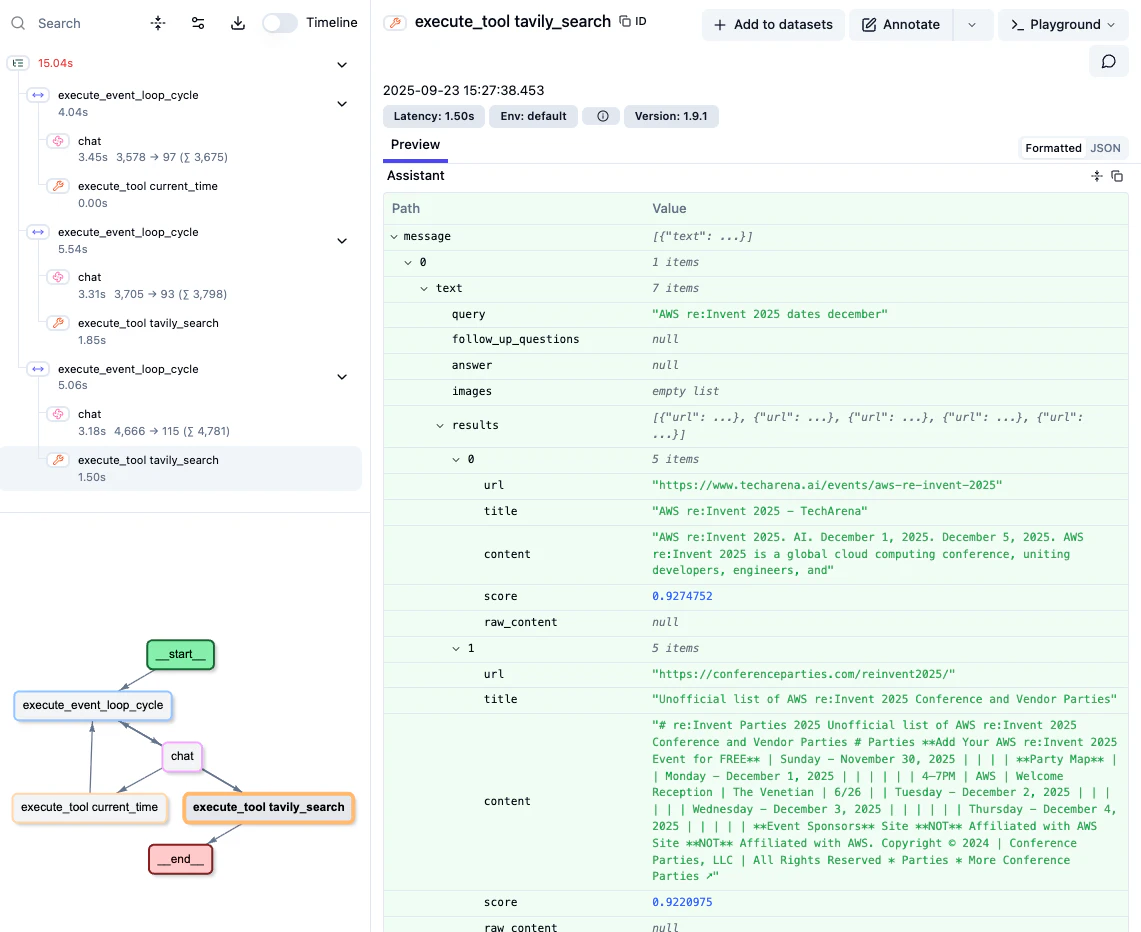
Task: Toggle the Timeline switch
Action: 279,23
